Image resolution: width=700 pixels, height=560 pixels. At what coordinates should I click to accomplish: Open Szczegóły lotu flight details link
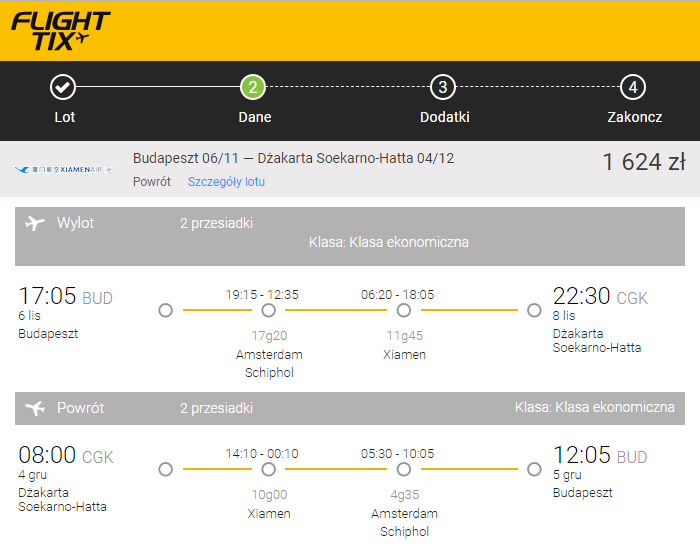[x=226, y=182]
